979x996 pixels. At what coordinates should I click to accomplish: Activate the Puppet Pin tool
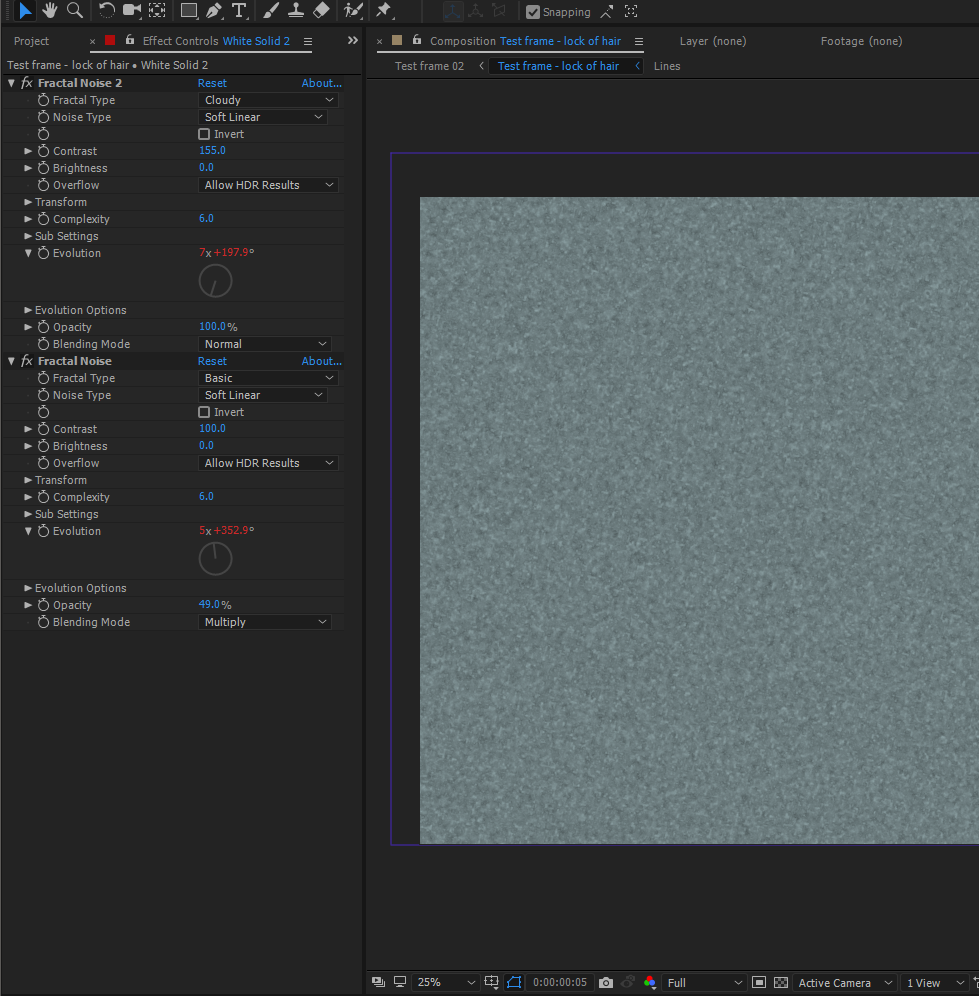click(384, 11)
